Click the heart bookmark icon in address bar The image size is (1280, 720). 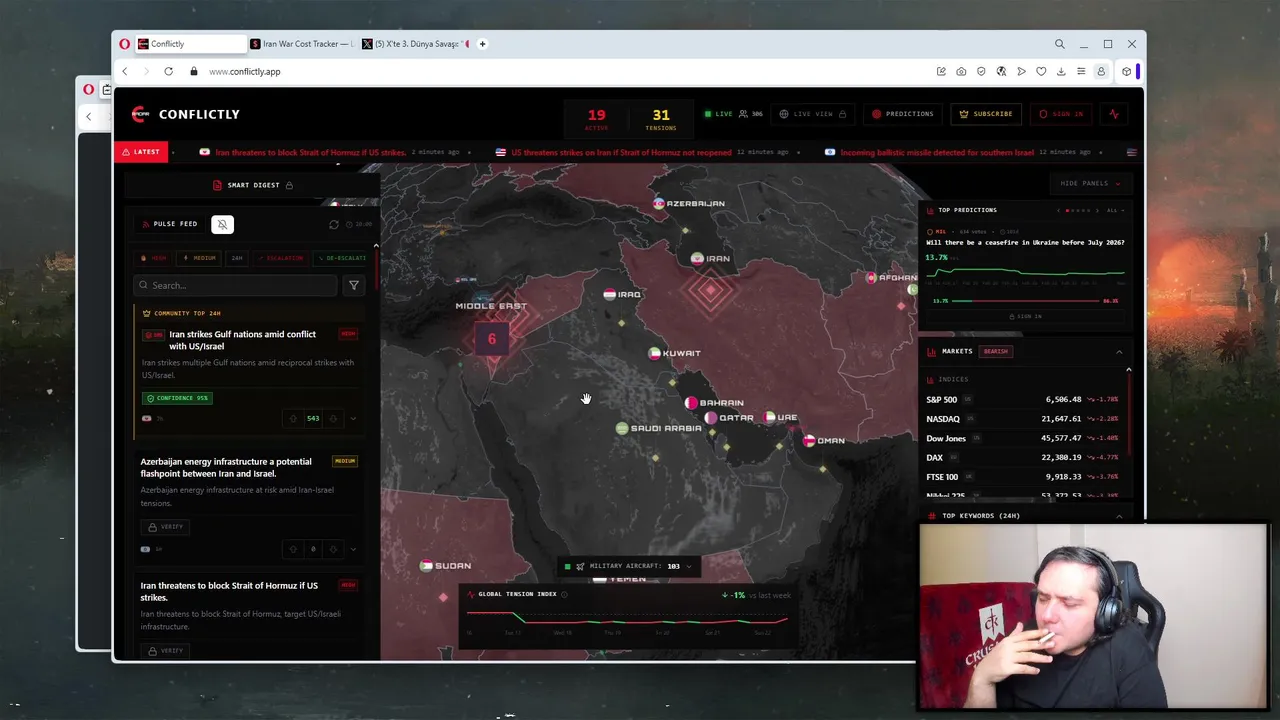[x=1041, y=71]
